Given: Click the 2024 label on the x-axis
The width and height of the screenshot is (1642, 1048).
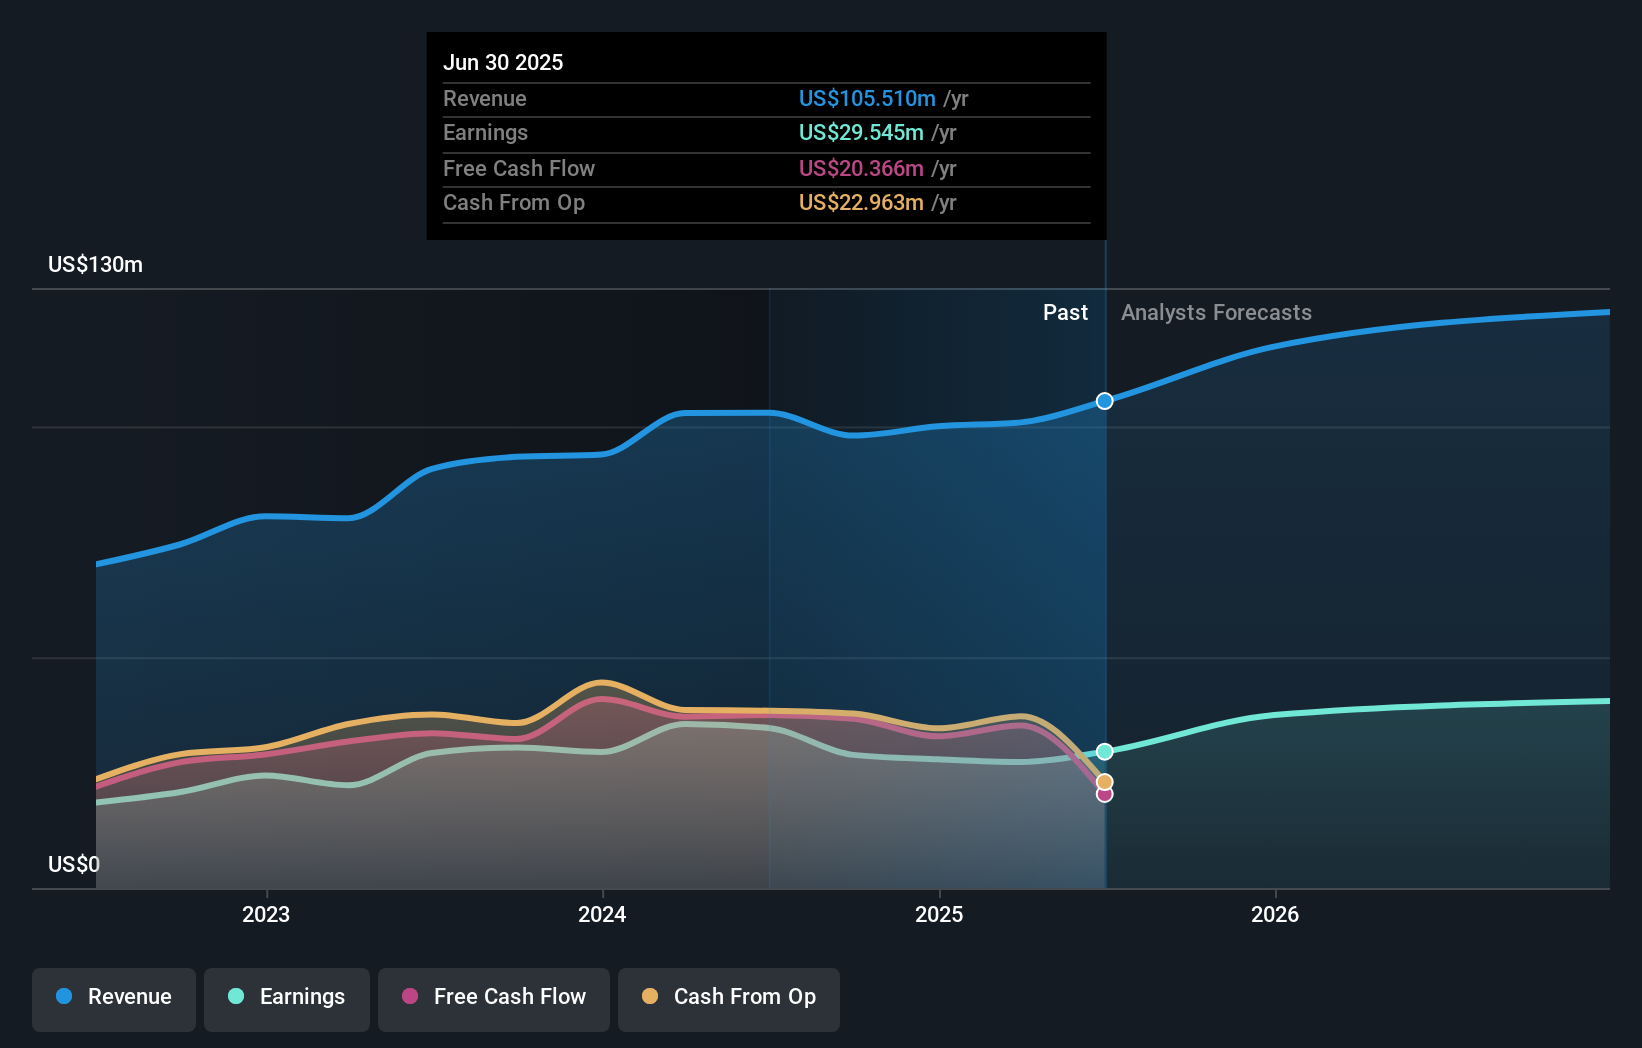Looking at the screenshot, I should (602, 914).
